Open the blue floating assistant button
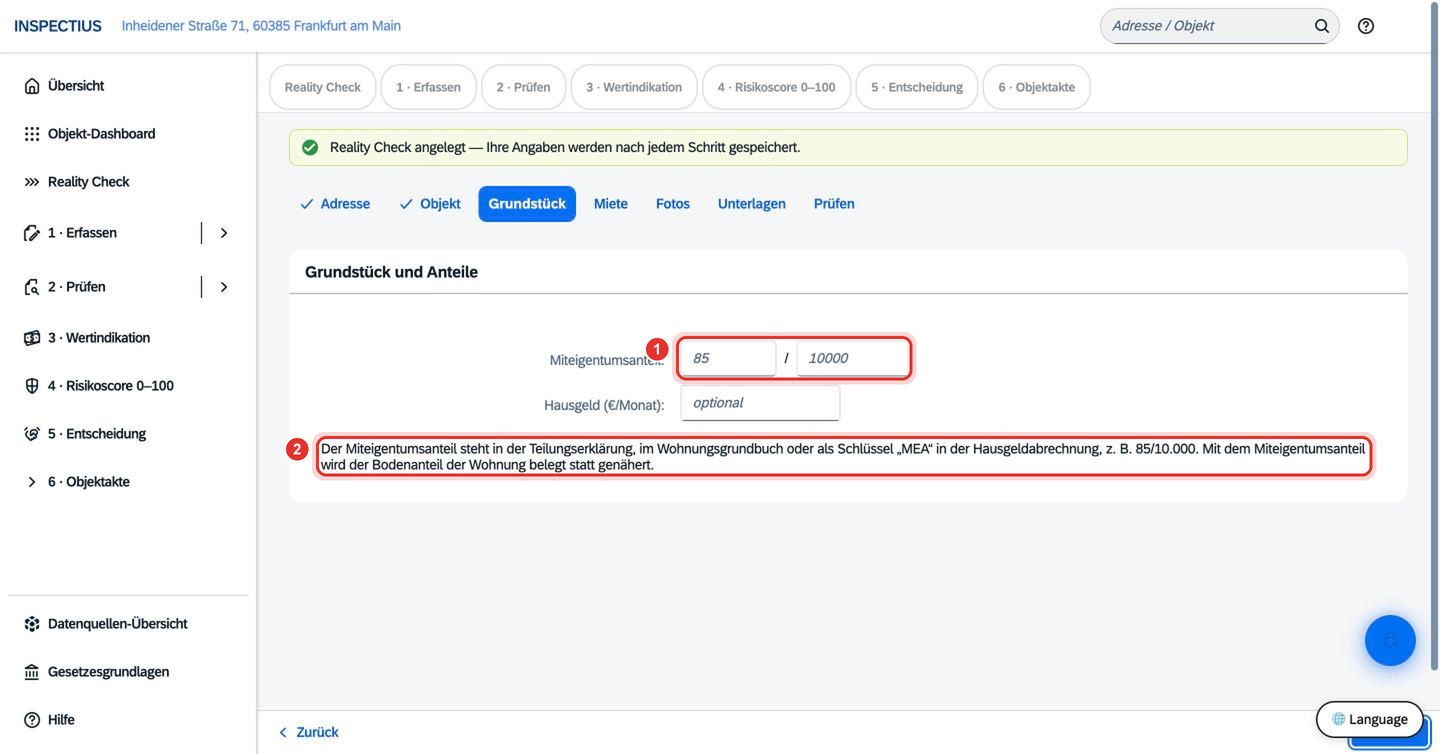Screen dimensions: 1440x754 1390,640
